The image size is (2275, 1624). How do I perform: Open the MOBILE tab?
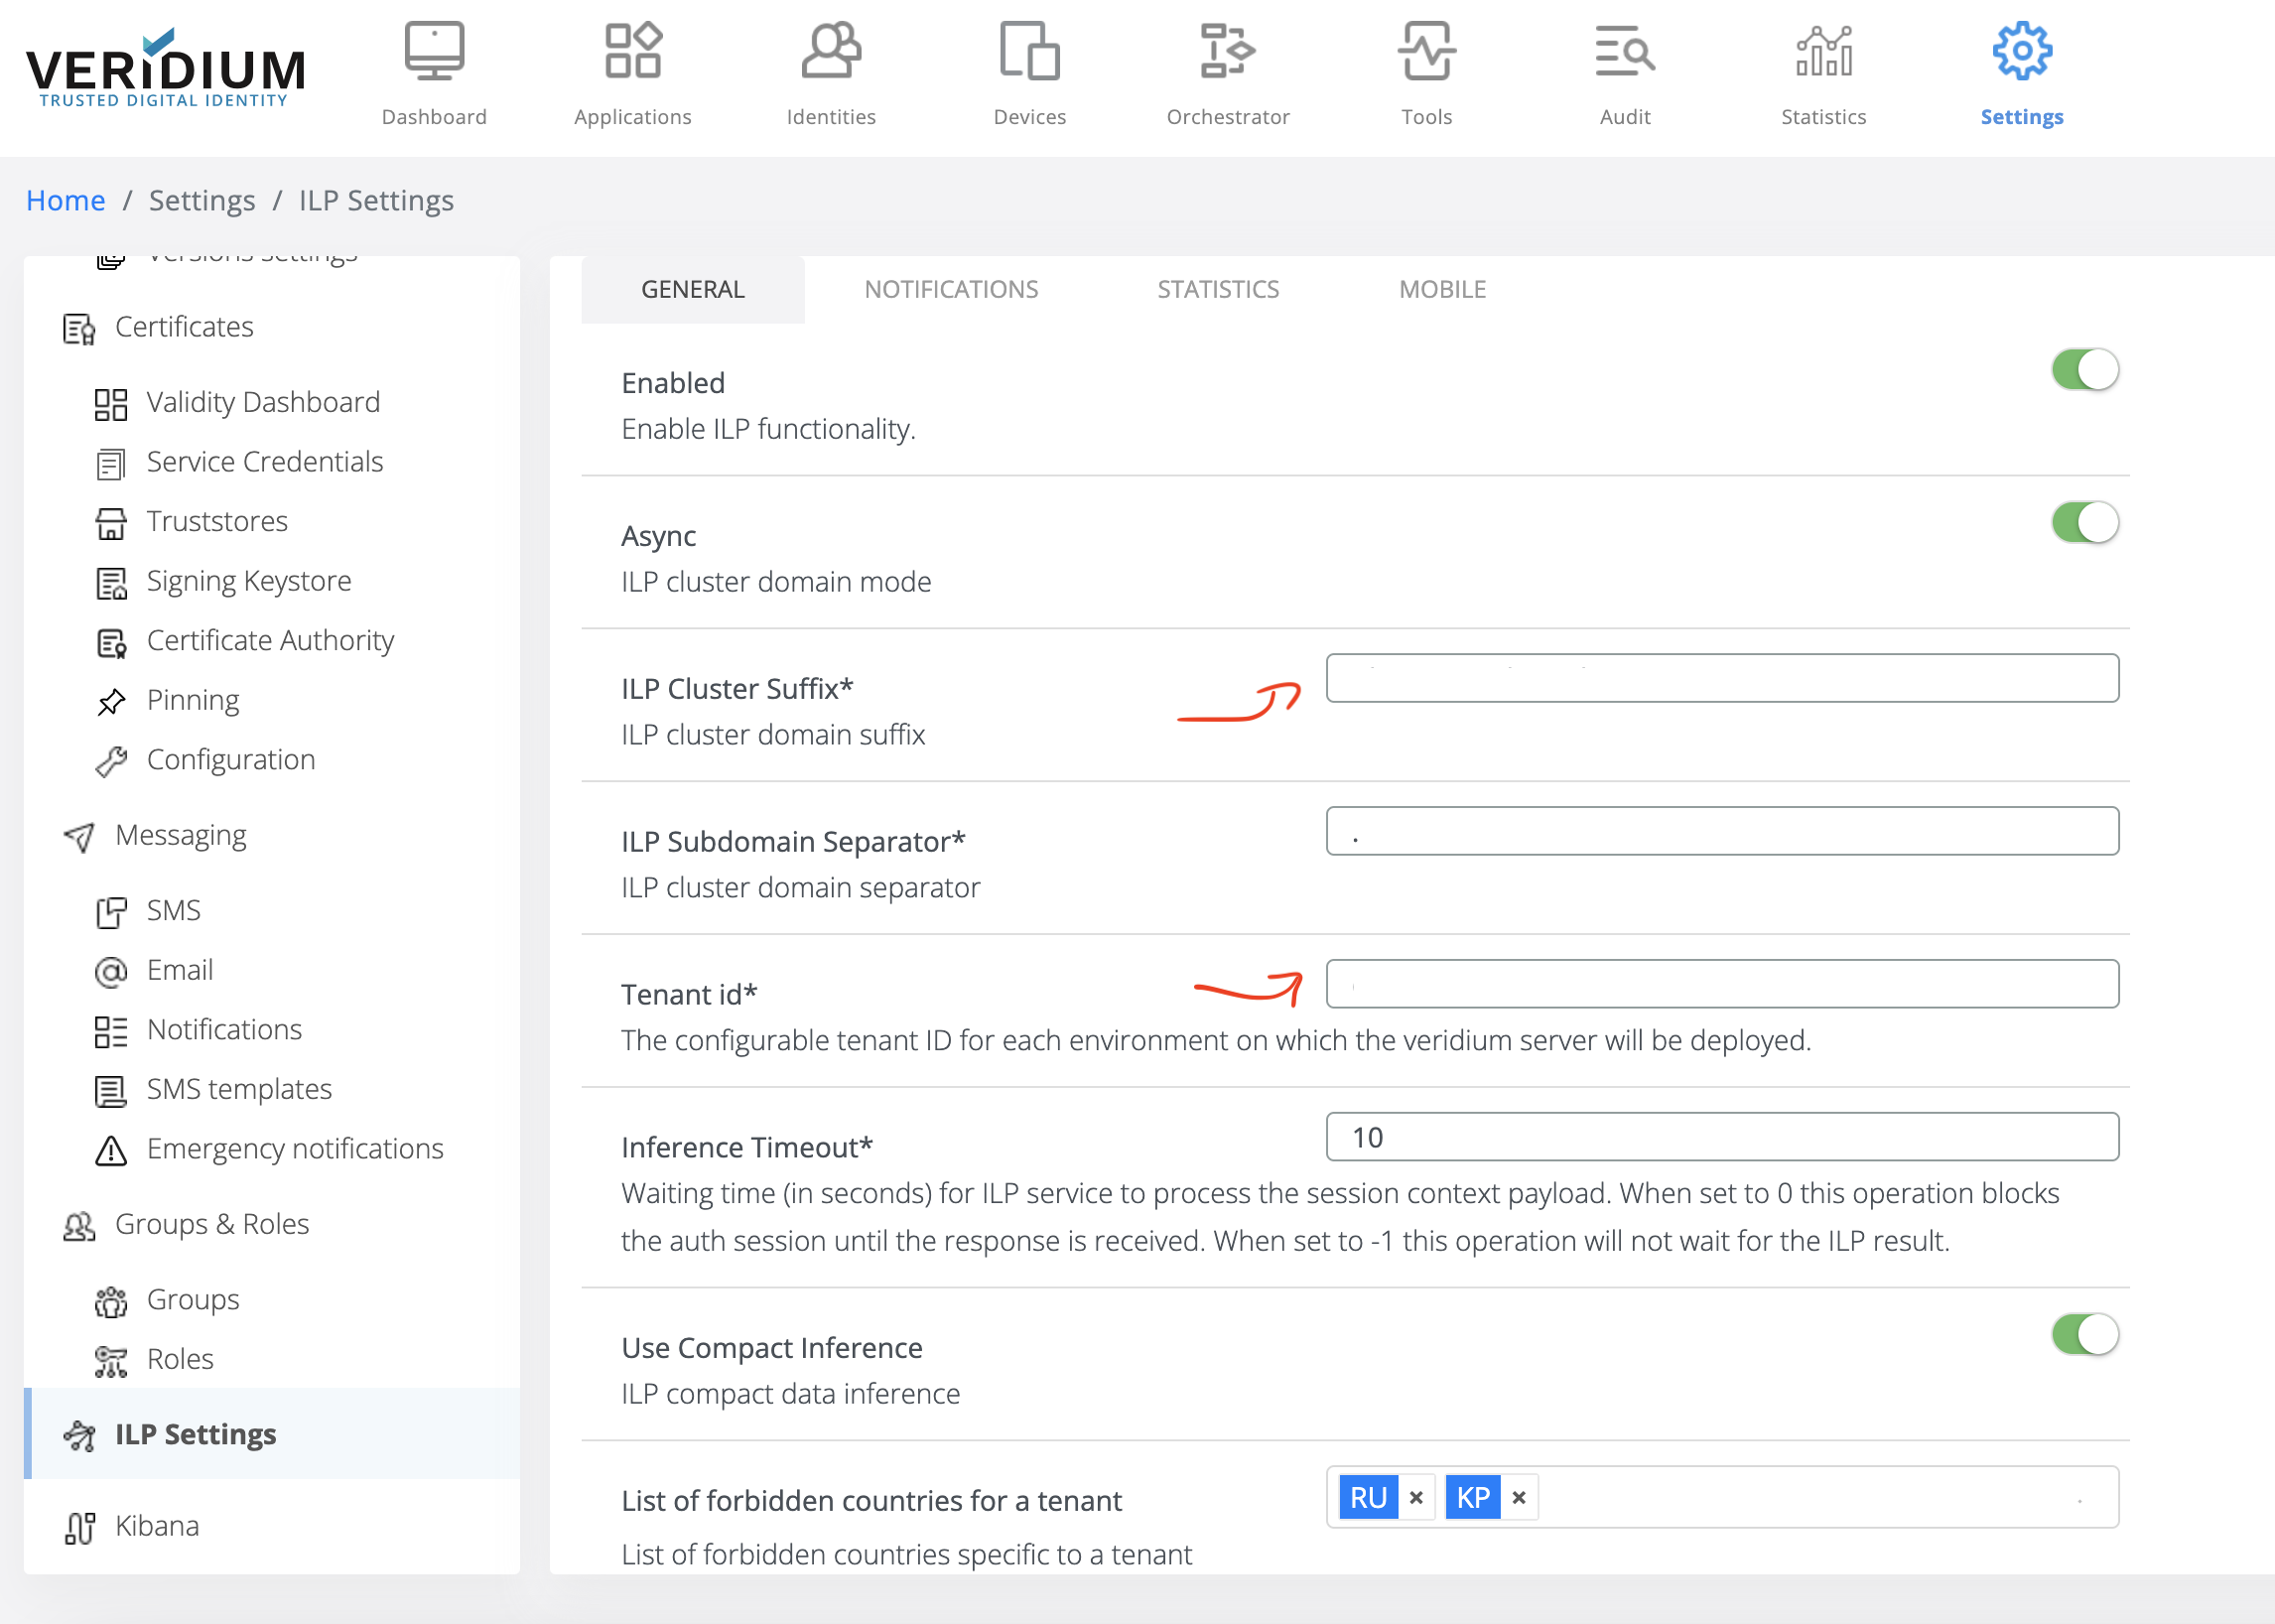pos(1441,289)
